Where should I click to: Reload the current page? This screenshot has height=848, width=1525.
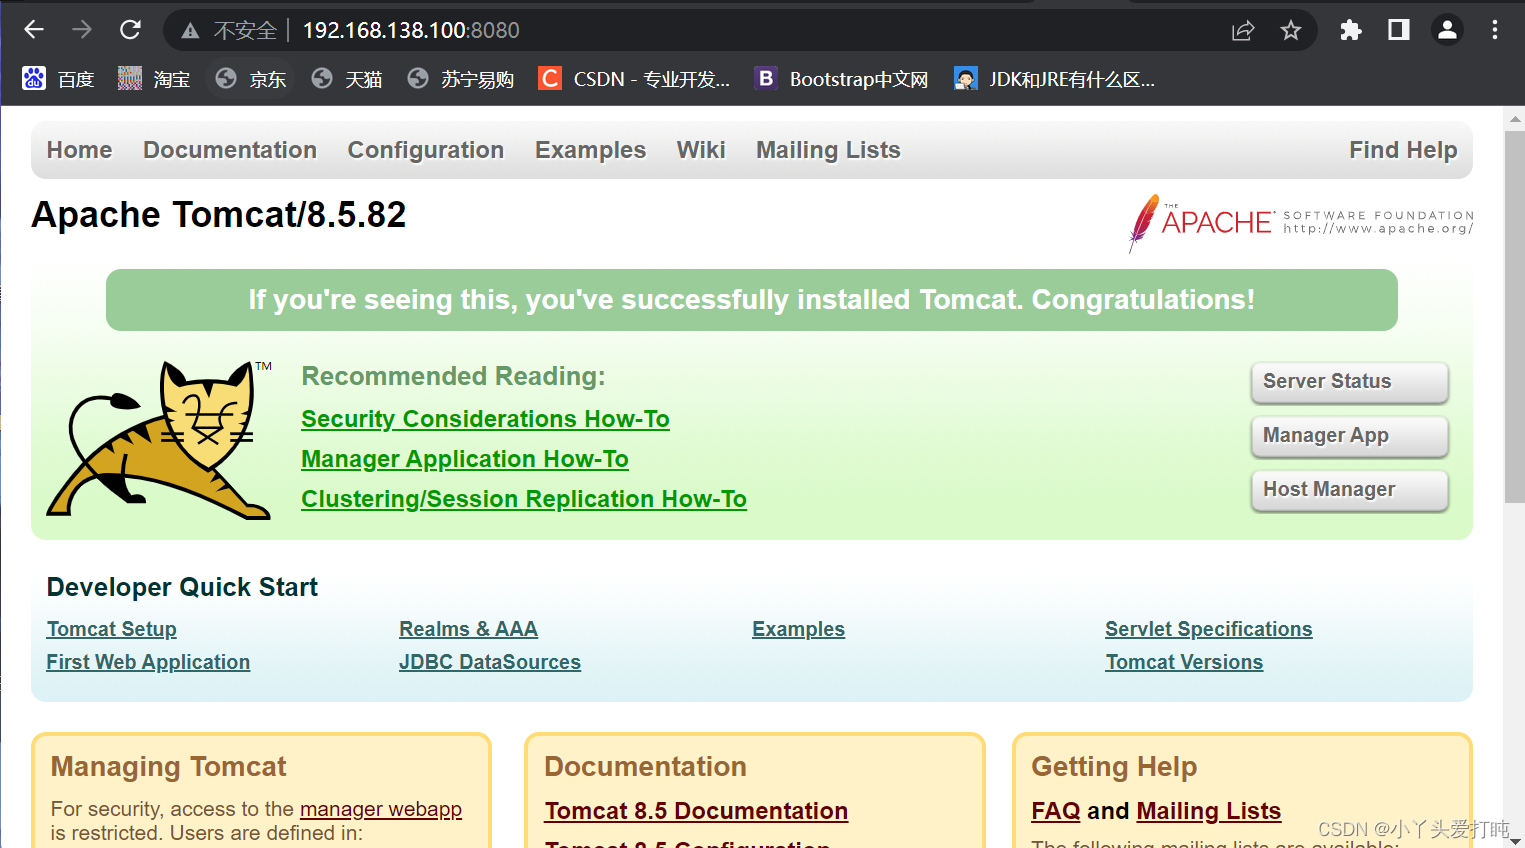coord(130,30)
